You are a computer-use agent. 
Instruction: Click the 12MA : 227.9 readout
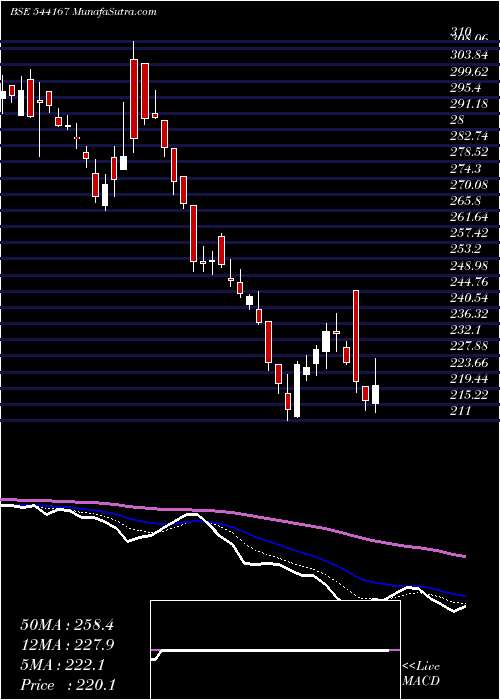(67, 646)
